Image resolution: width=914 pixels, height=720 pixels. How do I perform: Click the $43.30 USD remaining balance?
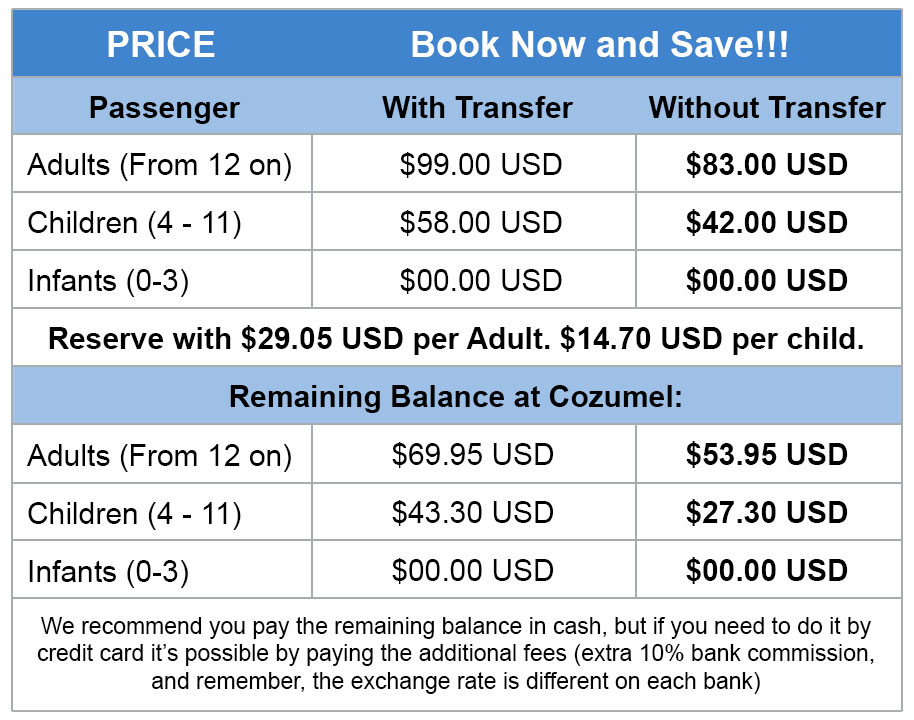pos(473,513)
